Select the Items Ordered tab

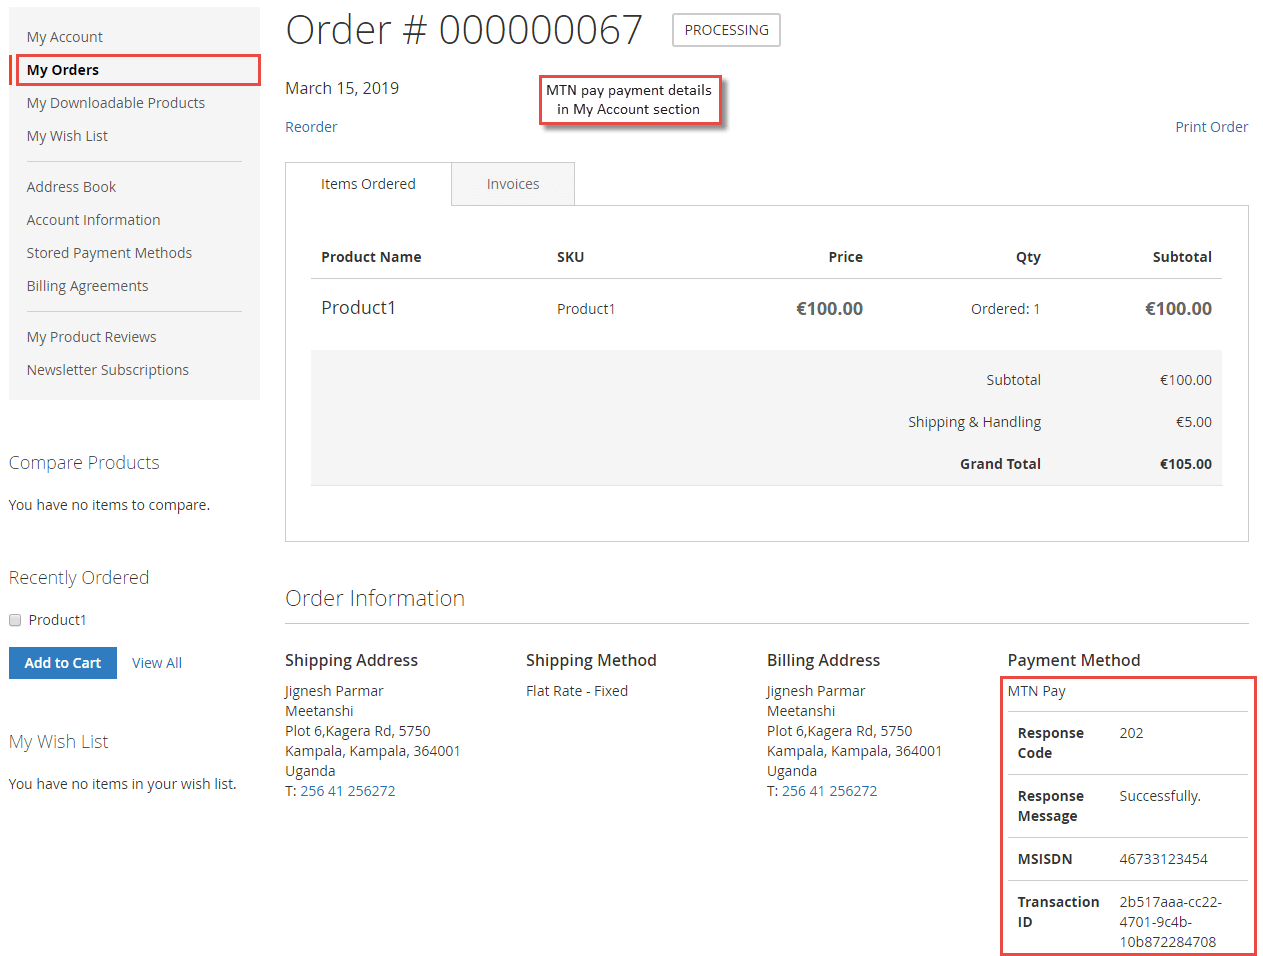coord(368,183)
